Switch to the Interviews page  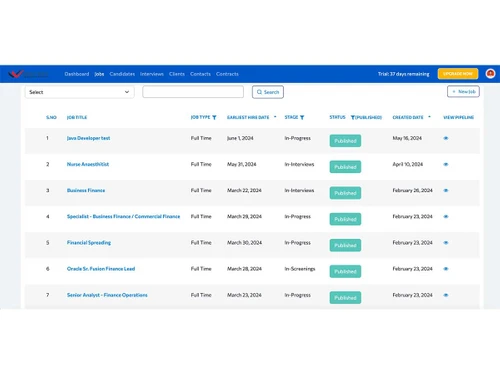tap(152, 74)
